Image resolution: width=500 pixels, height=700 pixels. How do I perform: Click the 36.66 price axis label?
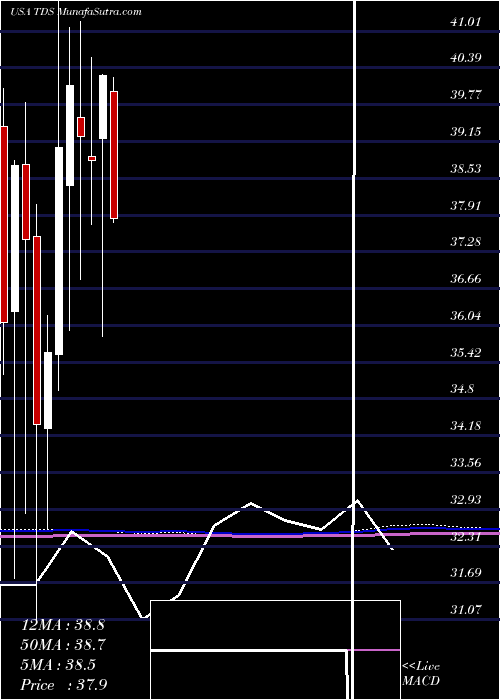[x=466, y=279]
